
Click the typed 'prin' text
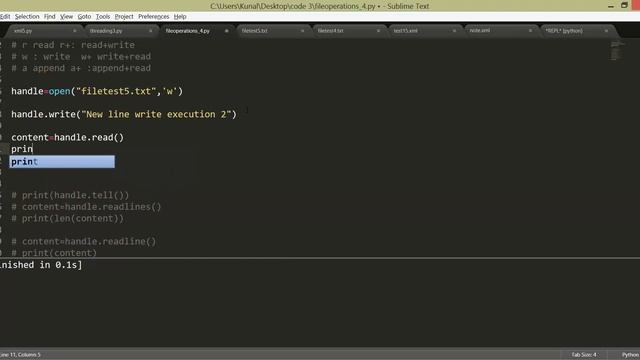point(22,149)
